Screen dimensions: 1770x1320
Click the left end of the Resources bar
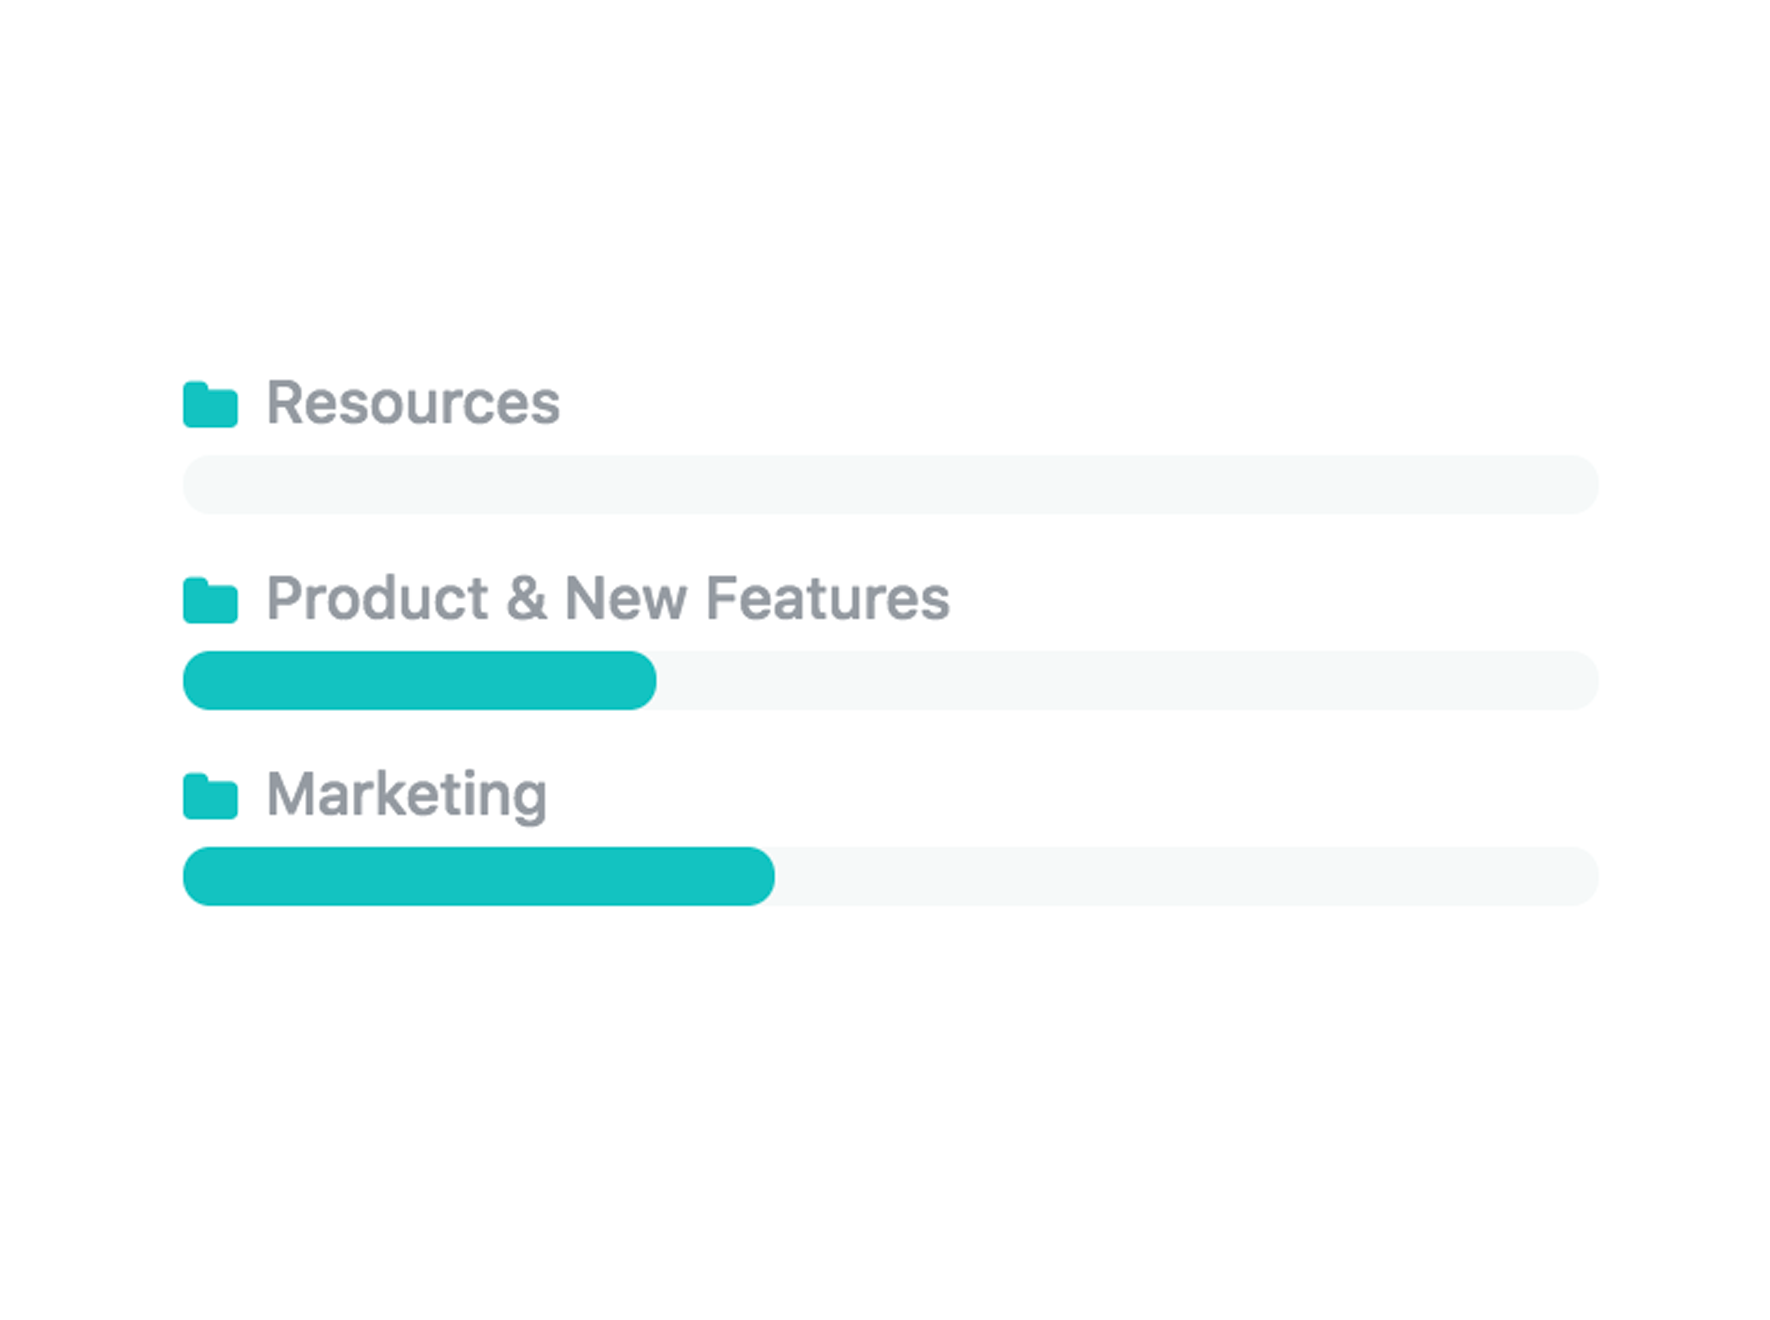coord(198,485)
